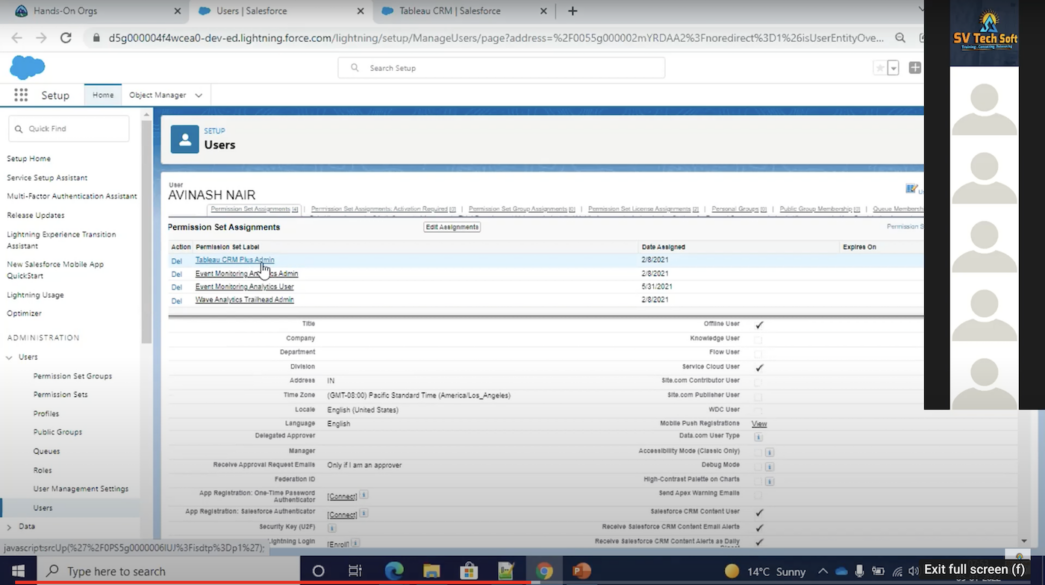
Task: Select the Home tab in Setup
Action: coord(102,94)
